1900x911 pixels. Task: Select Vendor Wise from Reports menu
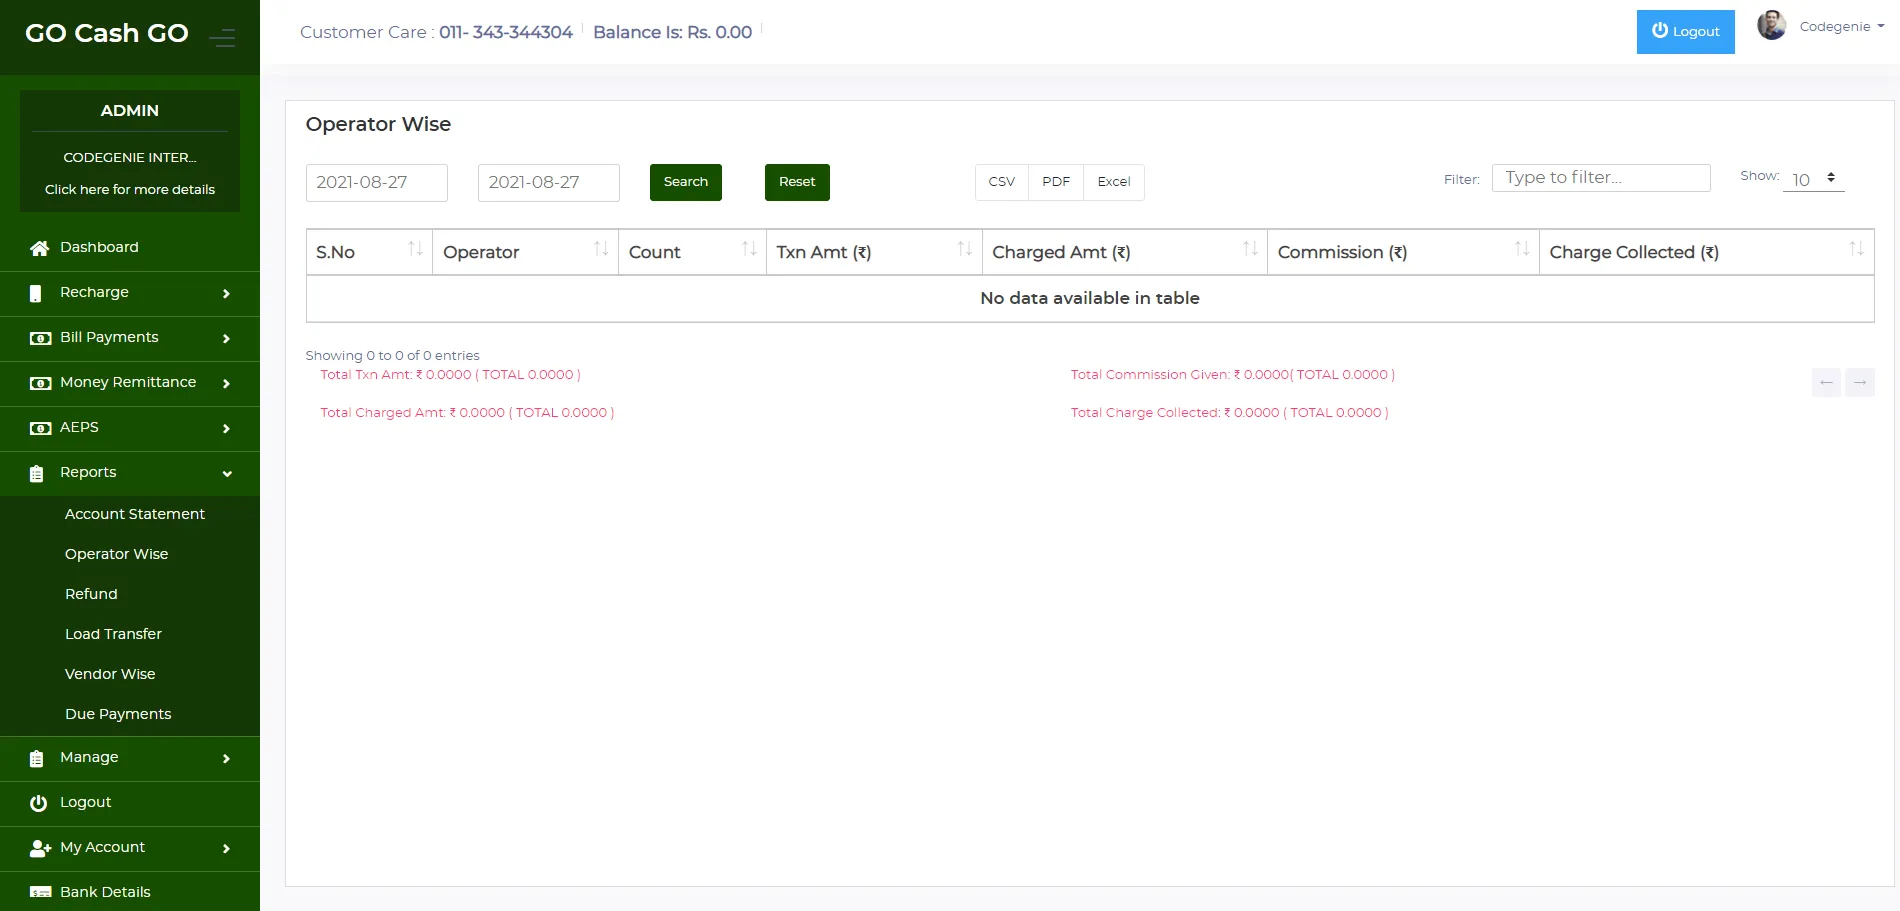[x=110, y=674]
